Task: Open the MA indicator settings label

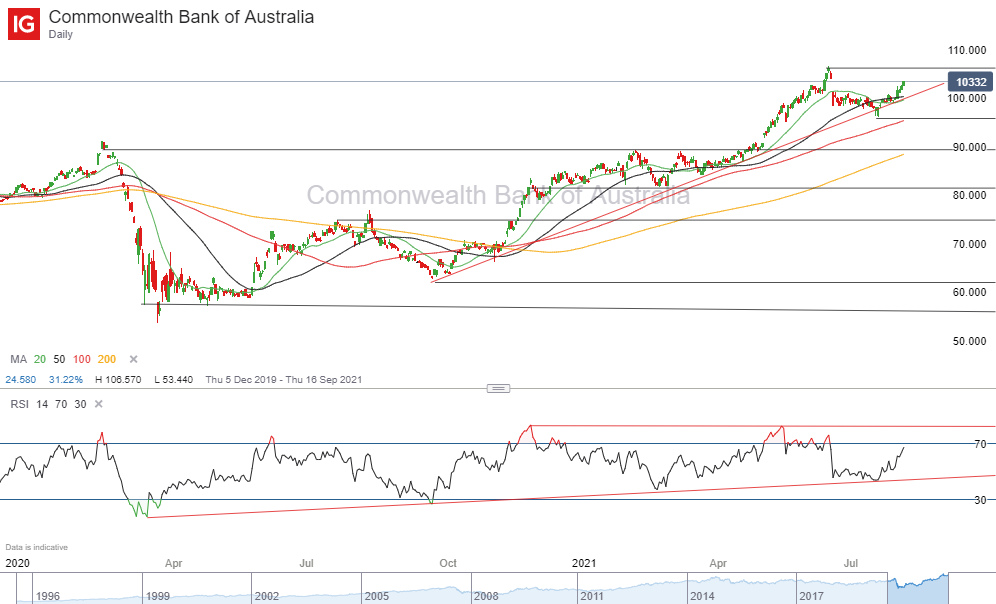Action: click(x=18, y=359)
